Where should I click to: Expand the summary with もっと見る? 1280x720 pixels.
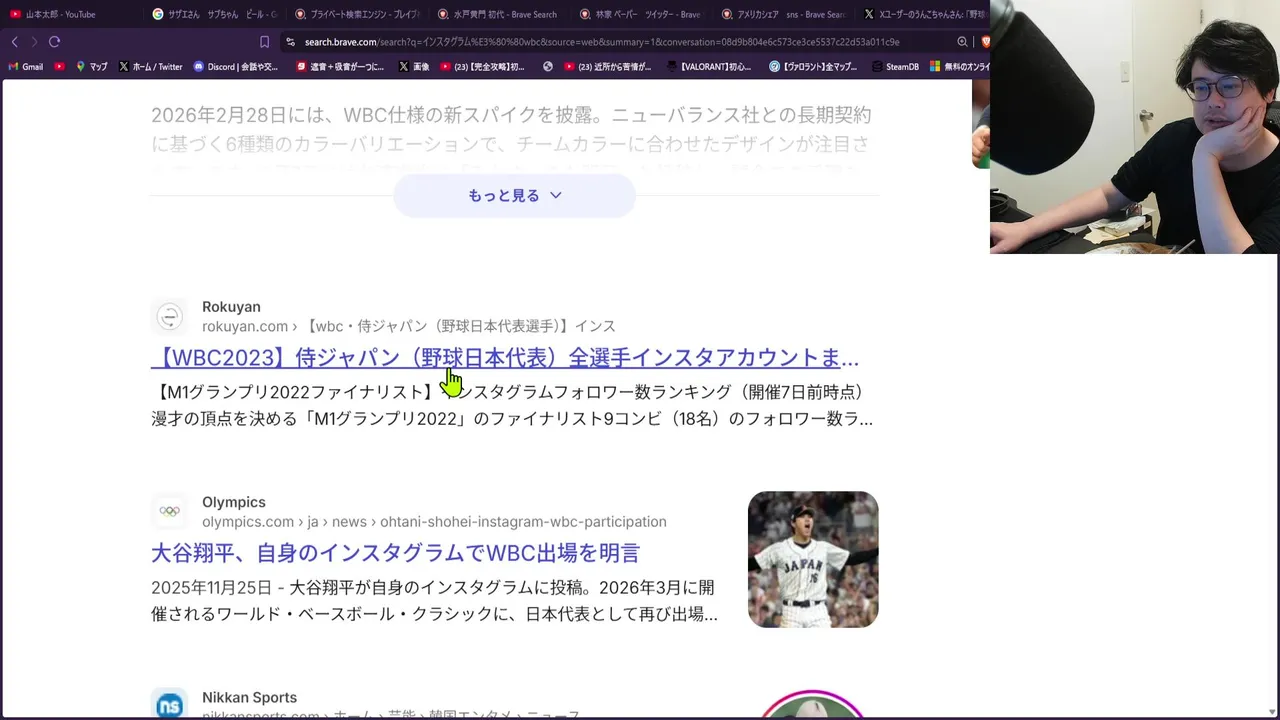click(514, 196)
